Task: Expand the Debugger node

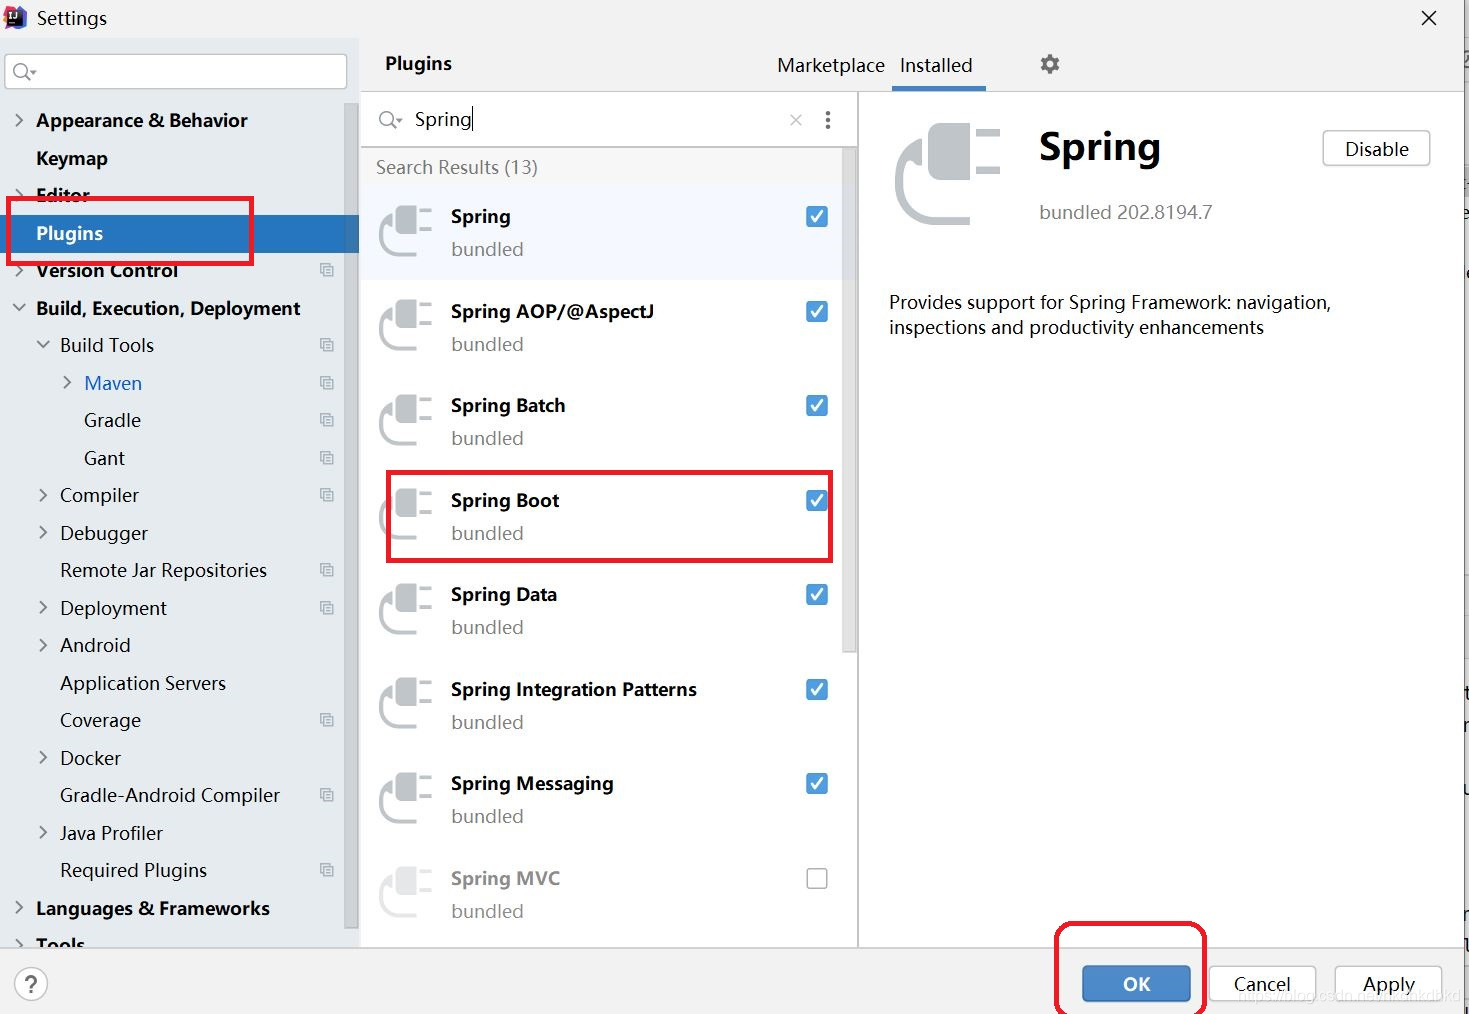Action: [43, 533]
